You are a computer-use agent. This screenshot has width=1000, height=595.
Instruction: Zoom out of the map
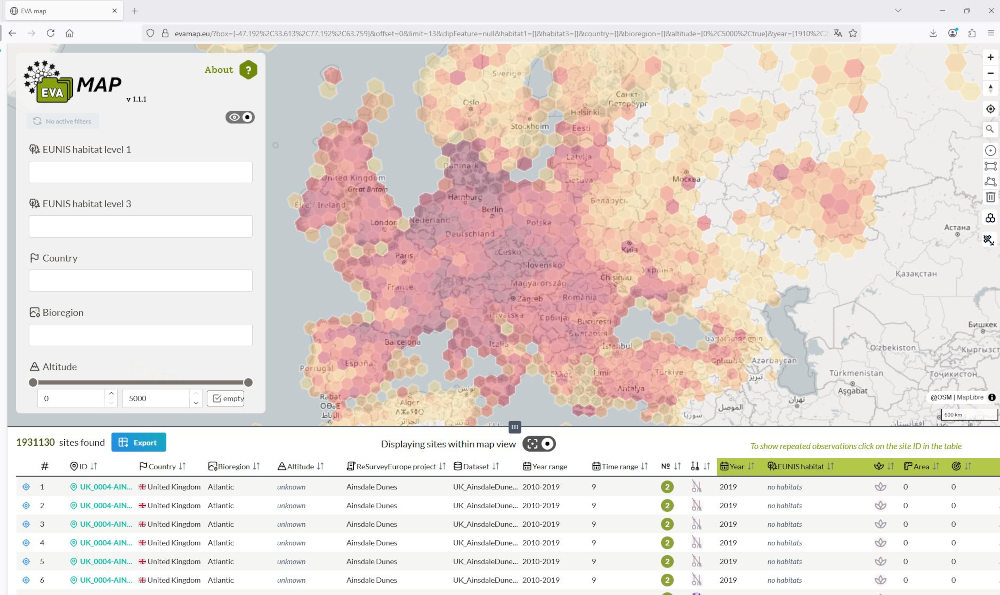click(990, 73)
